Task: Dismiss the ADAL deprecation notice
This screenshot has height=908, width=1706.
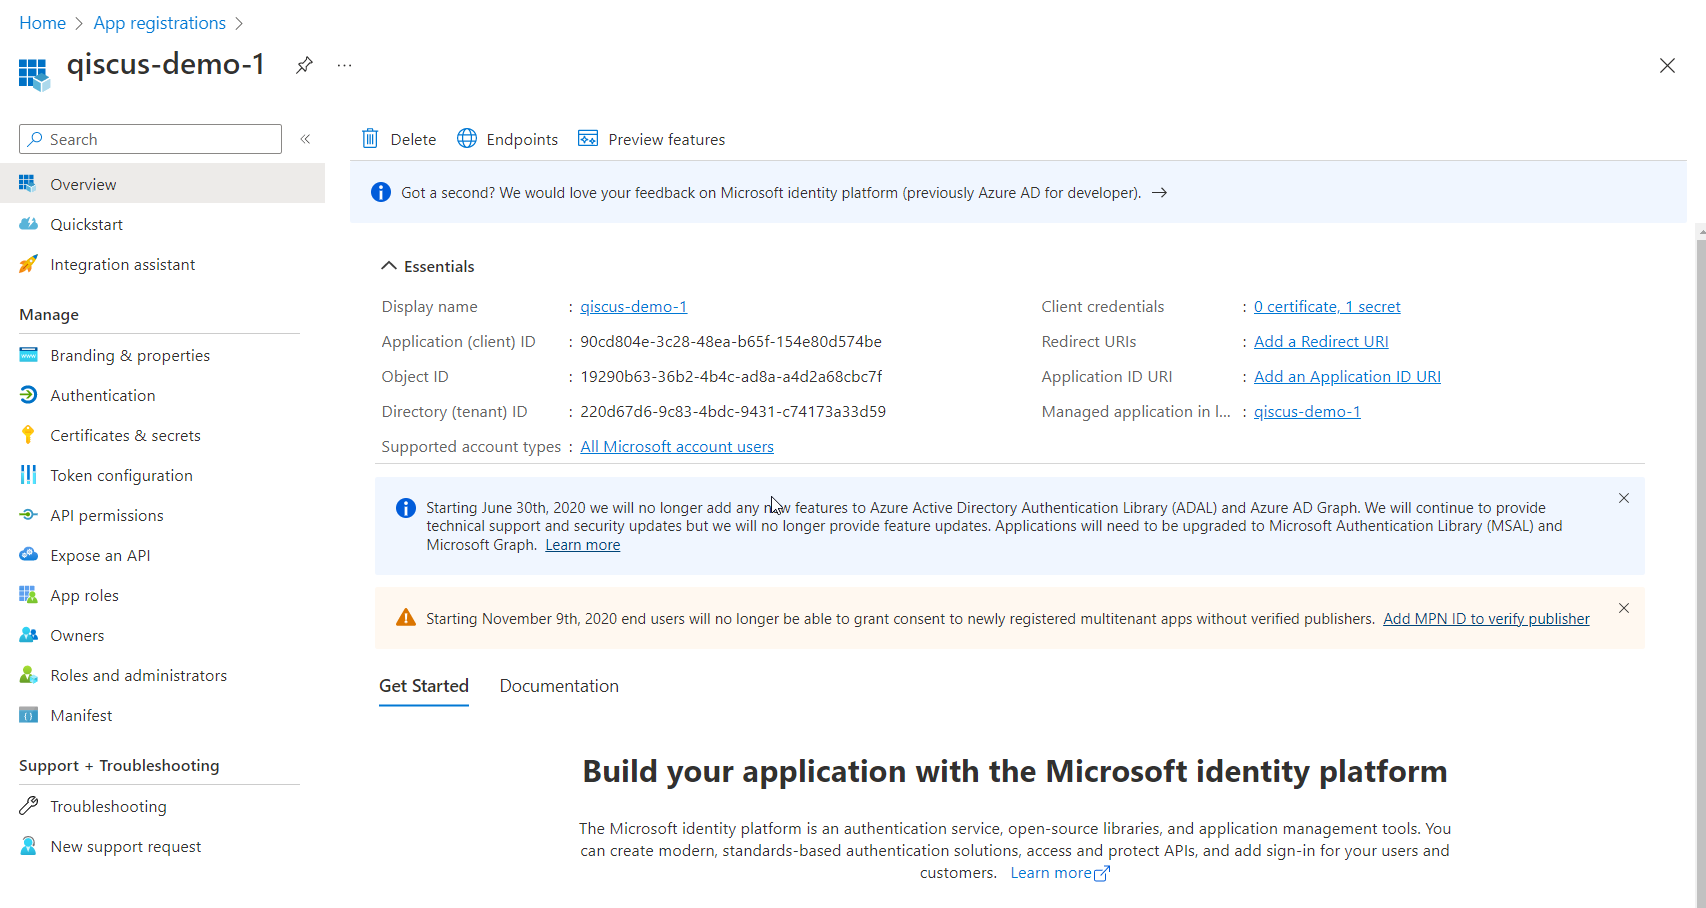Action: tap(1624, 498)
